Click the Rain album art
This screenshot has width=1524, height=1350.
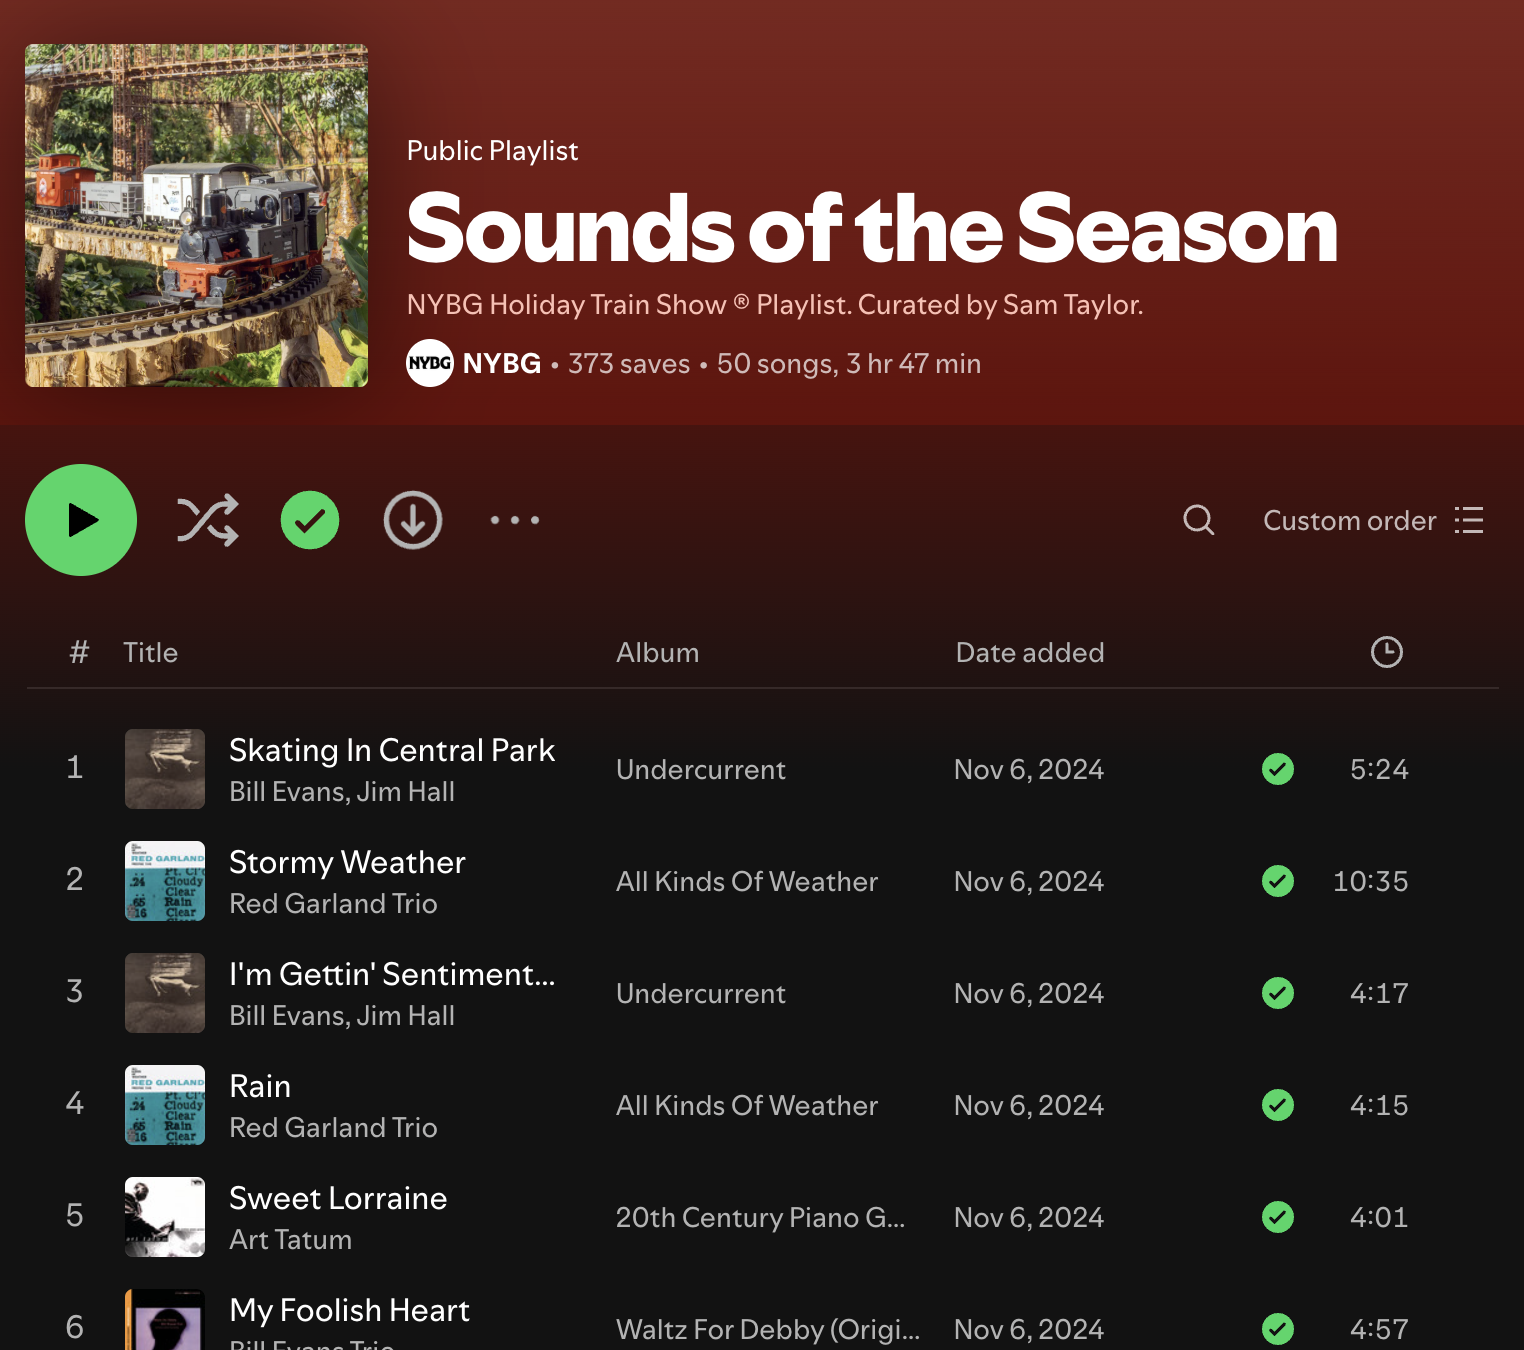coord(165,1105)
